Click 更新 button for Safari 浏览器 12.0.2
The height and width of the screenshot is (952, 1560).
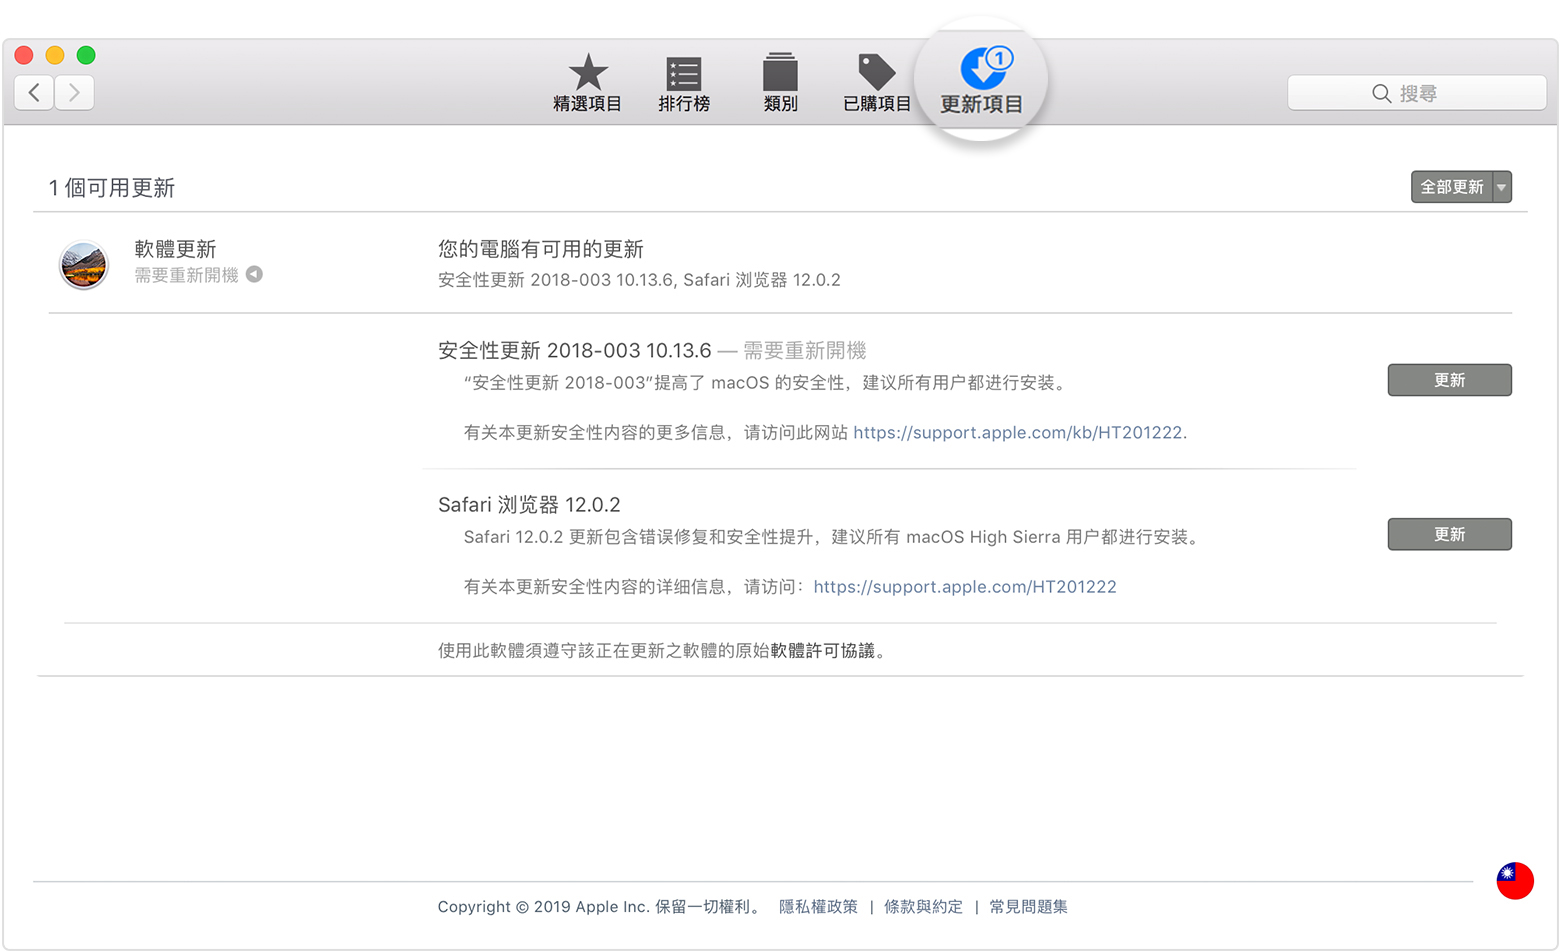[x=1449, y=534]
